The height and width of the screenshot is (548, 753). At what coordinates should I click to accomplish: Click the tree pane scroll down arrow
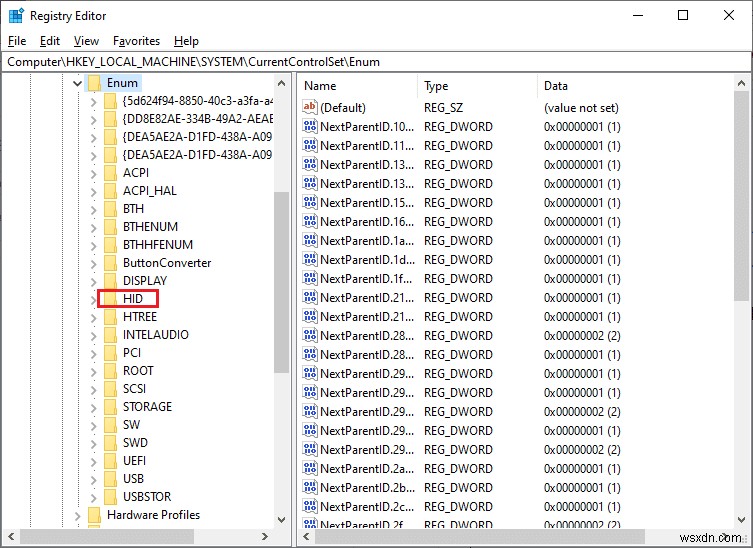tap(281, 520)
